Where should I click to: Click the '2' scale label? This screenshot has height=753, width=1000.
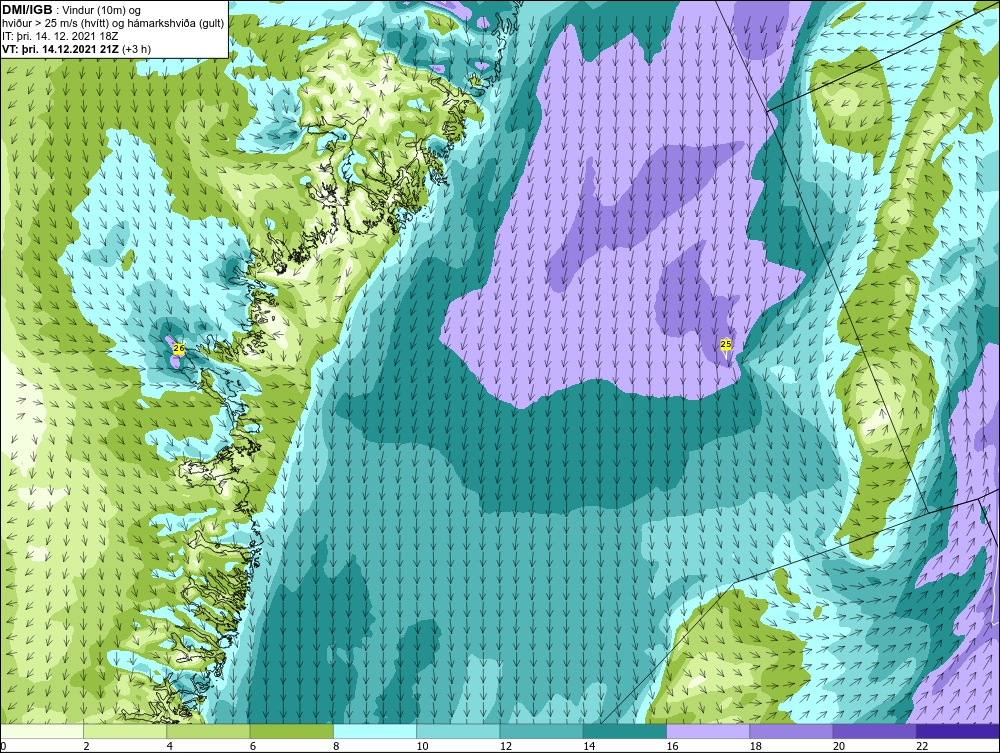coord(86,747)
